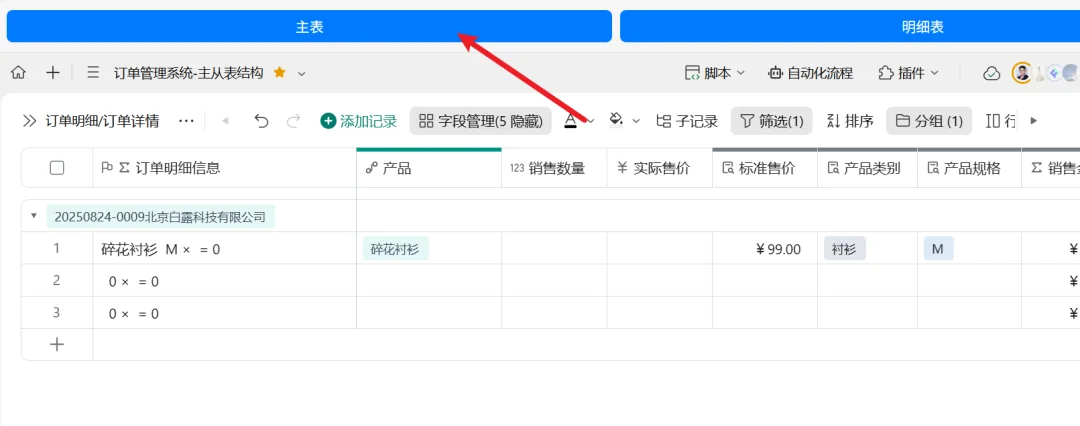Open the hamburger menu icon
The height and width of the screenshot is (426, 1080).
tap(94, 72)
